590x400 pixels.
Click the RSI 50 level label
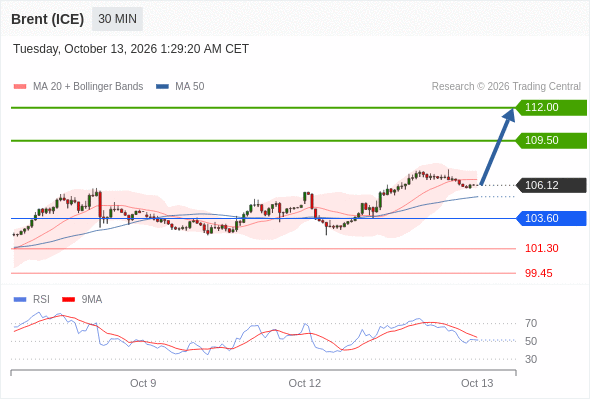pos(531,341)
